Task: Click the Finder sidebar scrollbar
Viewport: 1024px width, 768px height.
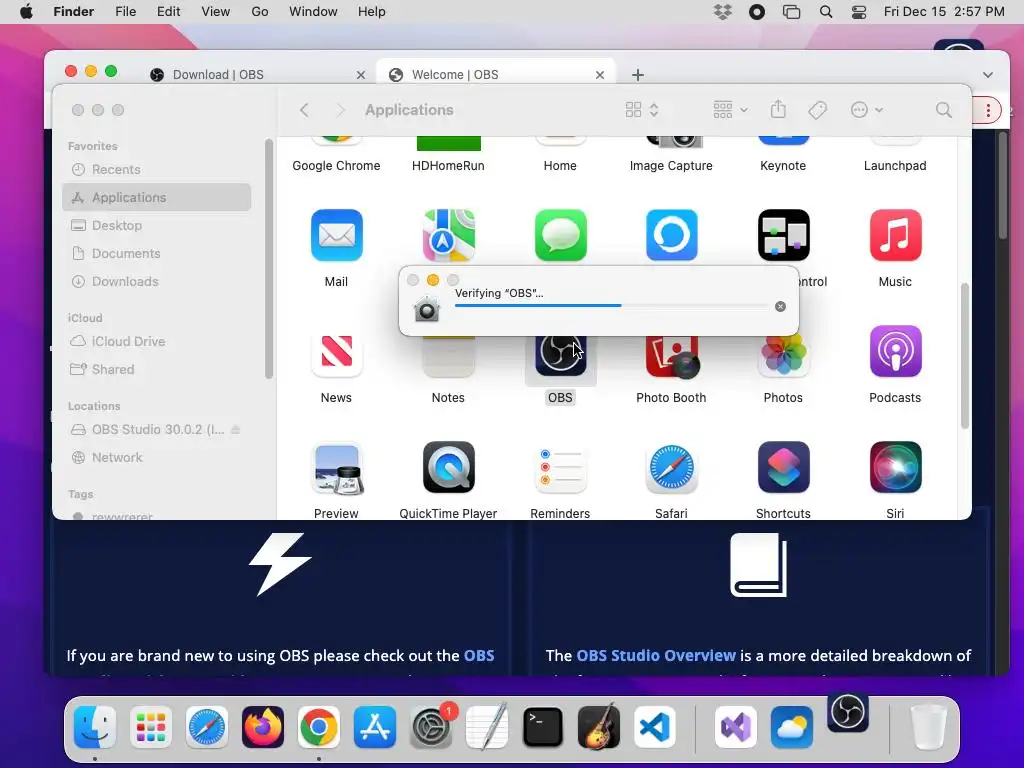Action: coord(268,258)
